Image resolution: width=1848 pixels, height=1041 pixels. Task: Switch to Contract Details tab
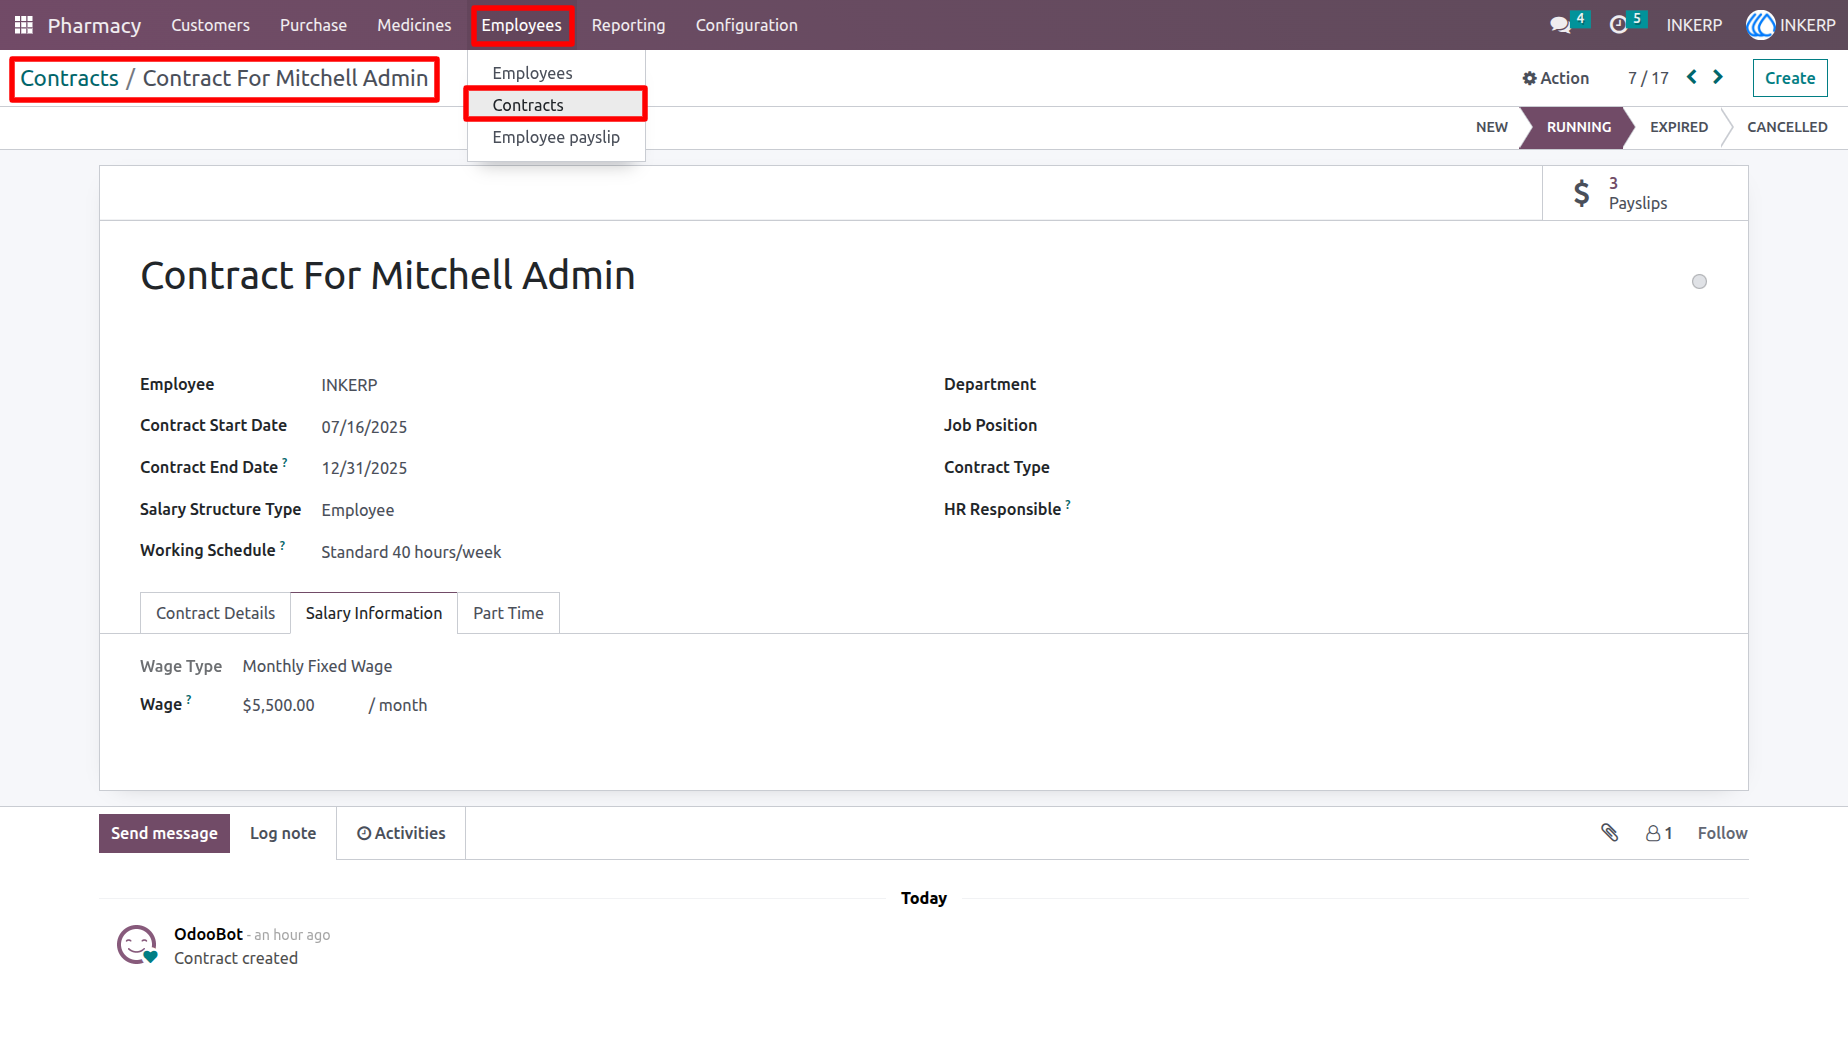pos(215,613)
